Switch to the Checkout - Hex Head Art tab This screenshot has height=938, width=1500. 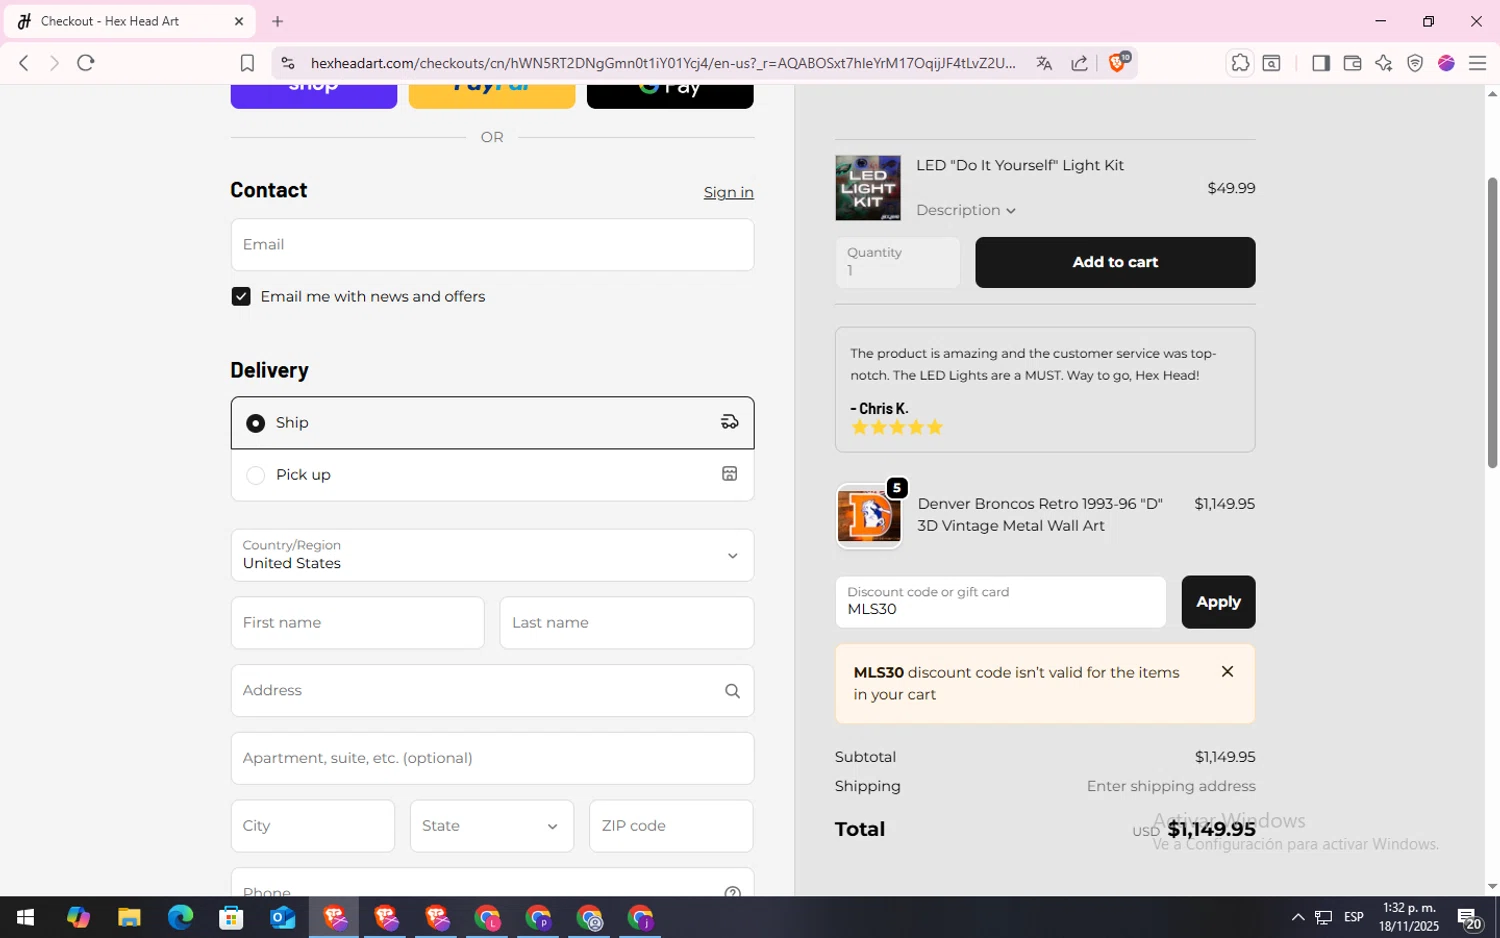(x=130, y=21)
